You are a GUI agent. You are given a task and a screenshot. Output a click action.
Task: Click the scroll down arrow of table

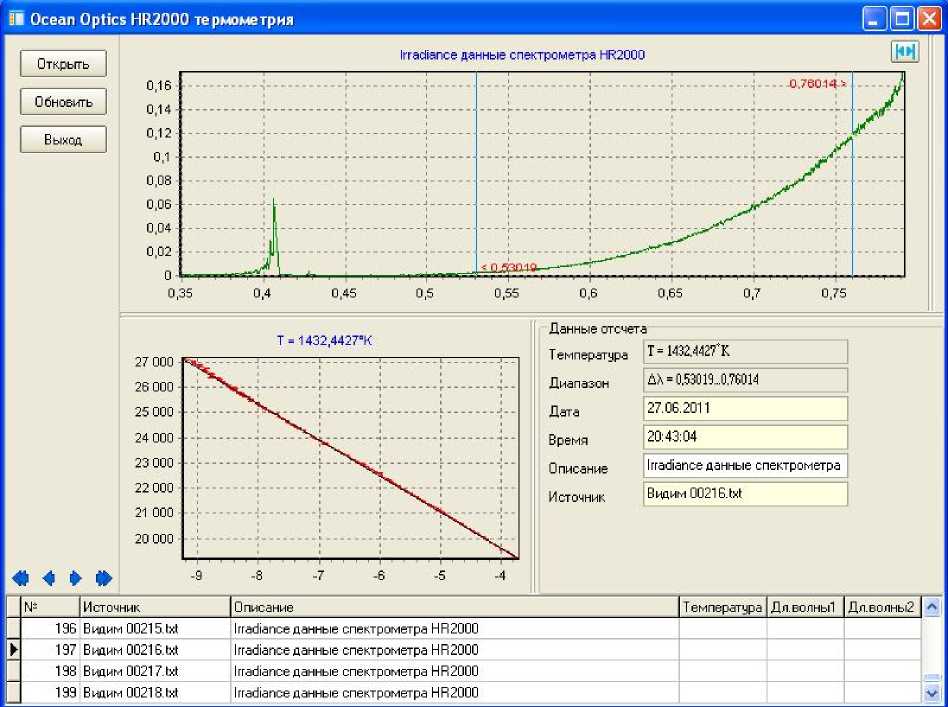[932, 692]
